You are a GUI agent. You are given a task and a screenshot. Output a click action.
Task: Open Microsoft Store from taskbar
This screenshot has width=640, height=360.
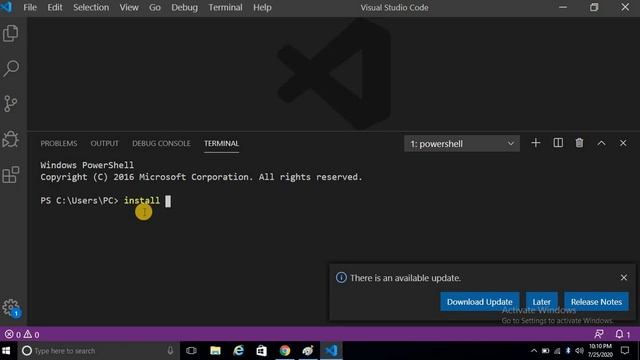261,351
